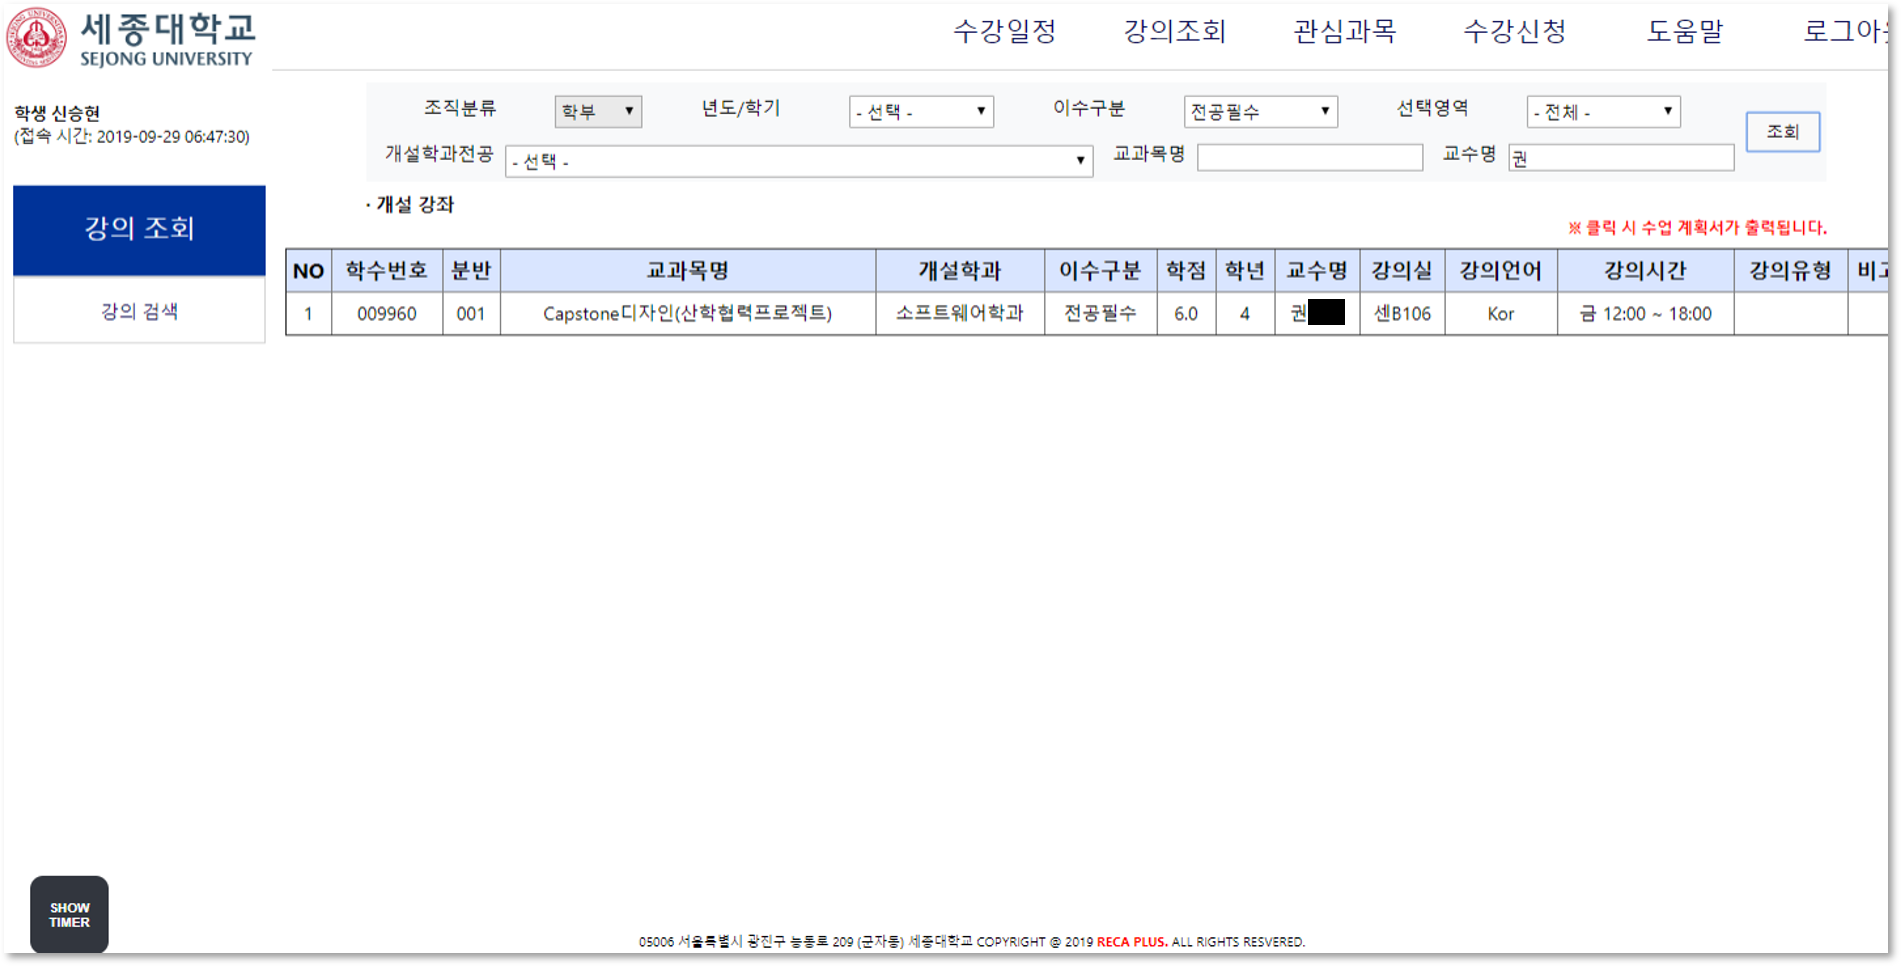Open the 도움말 help menu
The width and height of the screenshot is (1901, 966).
pos(1685,31)
